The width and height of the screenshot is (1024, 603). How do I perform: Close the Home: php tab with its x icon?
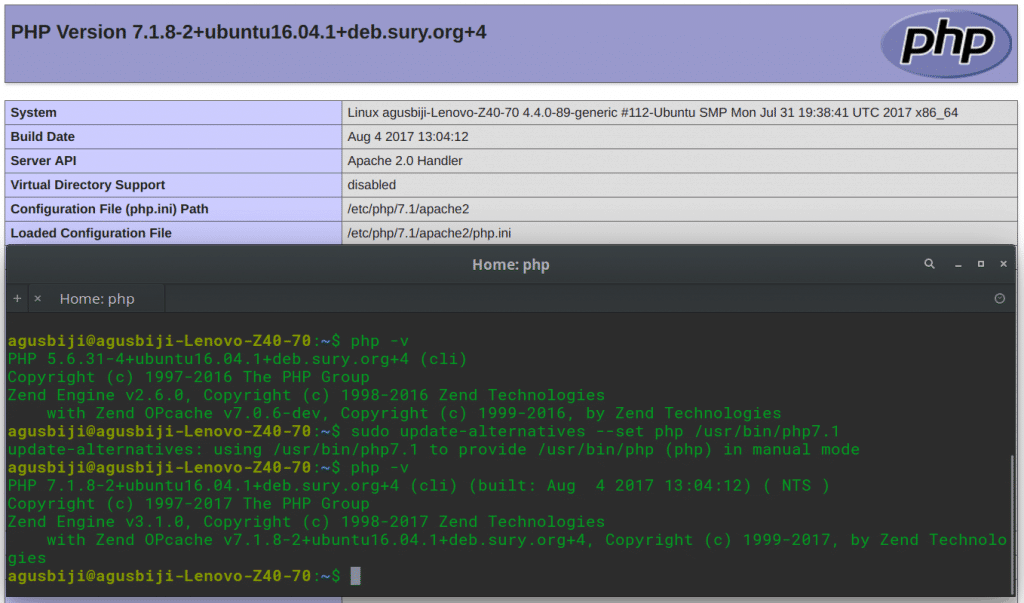pos(37,298)
